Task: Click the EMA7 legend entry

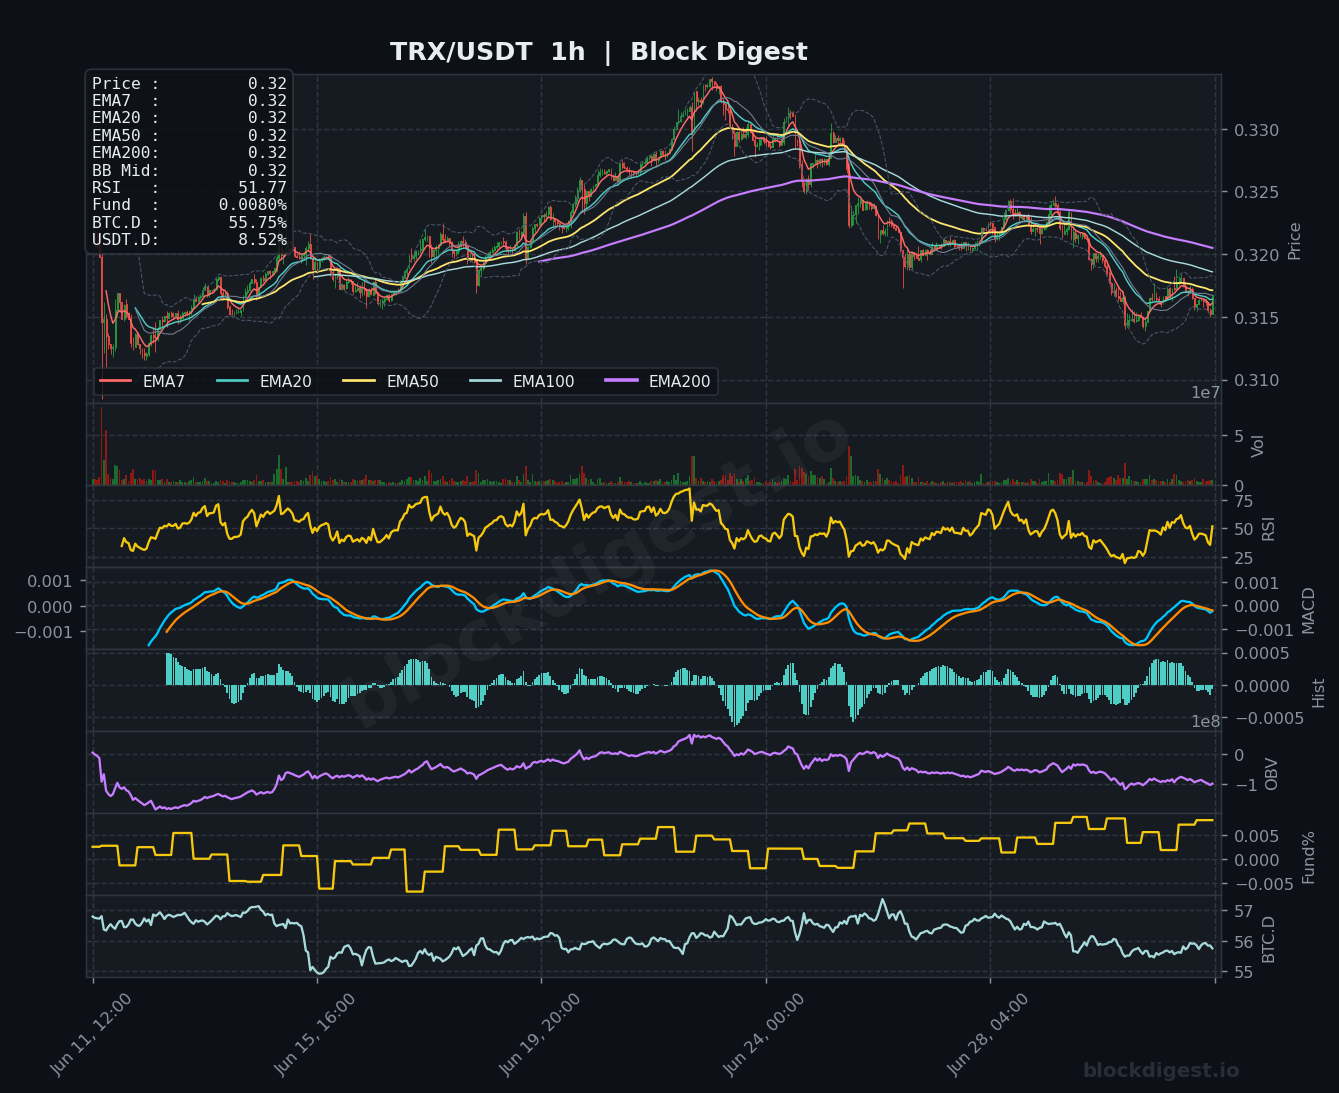Action: click(x=142, y=381)
